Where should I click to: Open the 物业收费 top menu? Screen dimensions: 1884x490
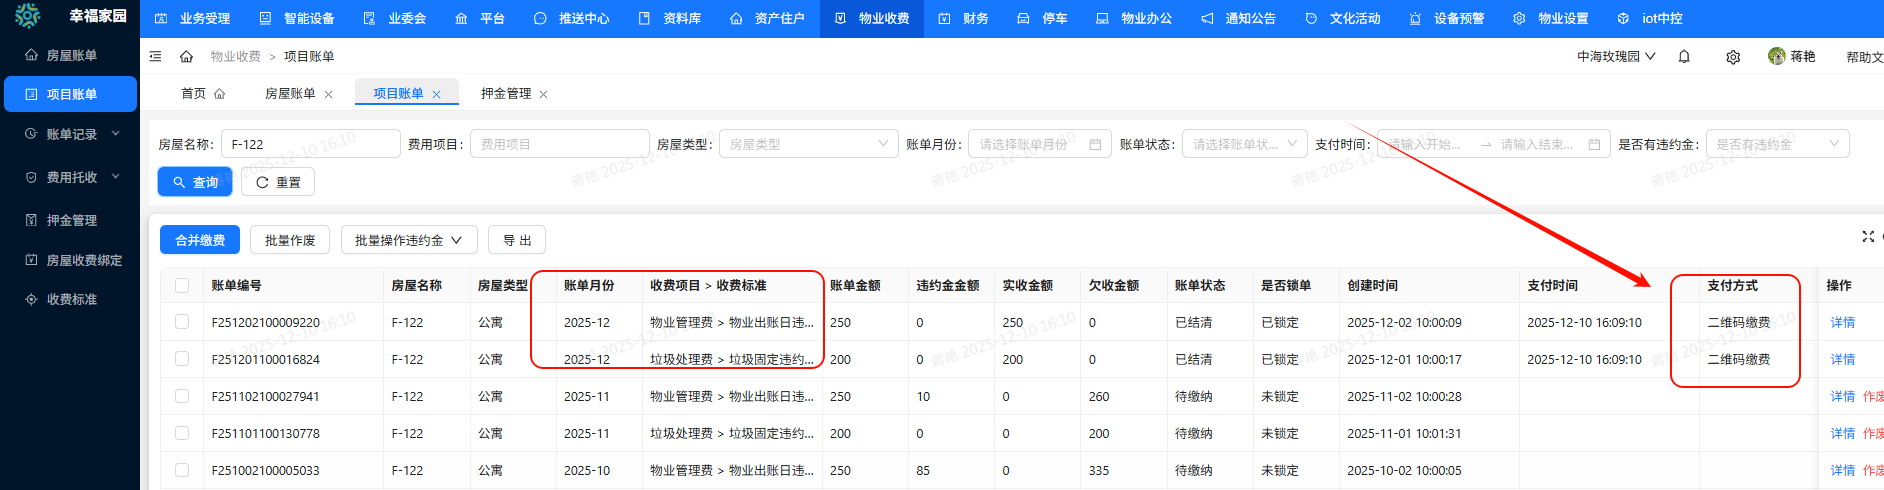point(873,18)
